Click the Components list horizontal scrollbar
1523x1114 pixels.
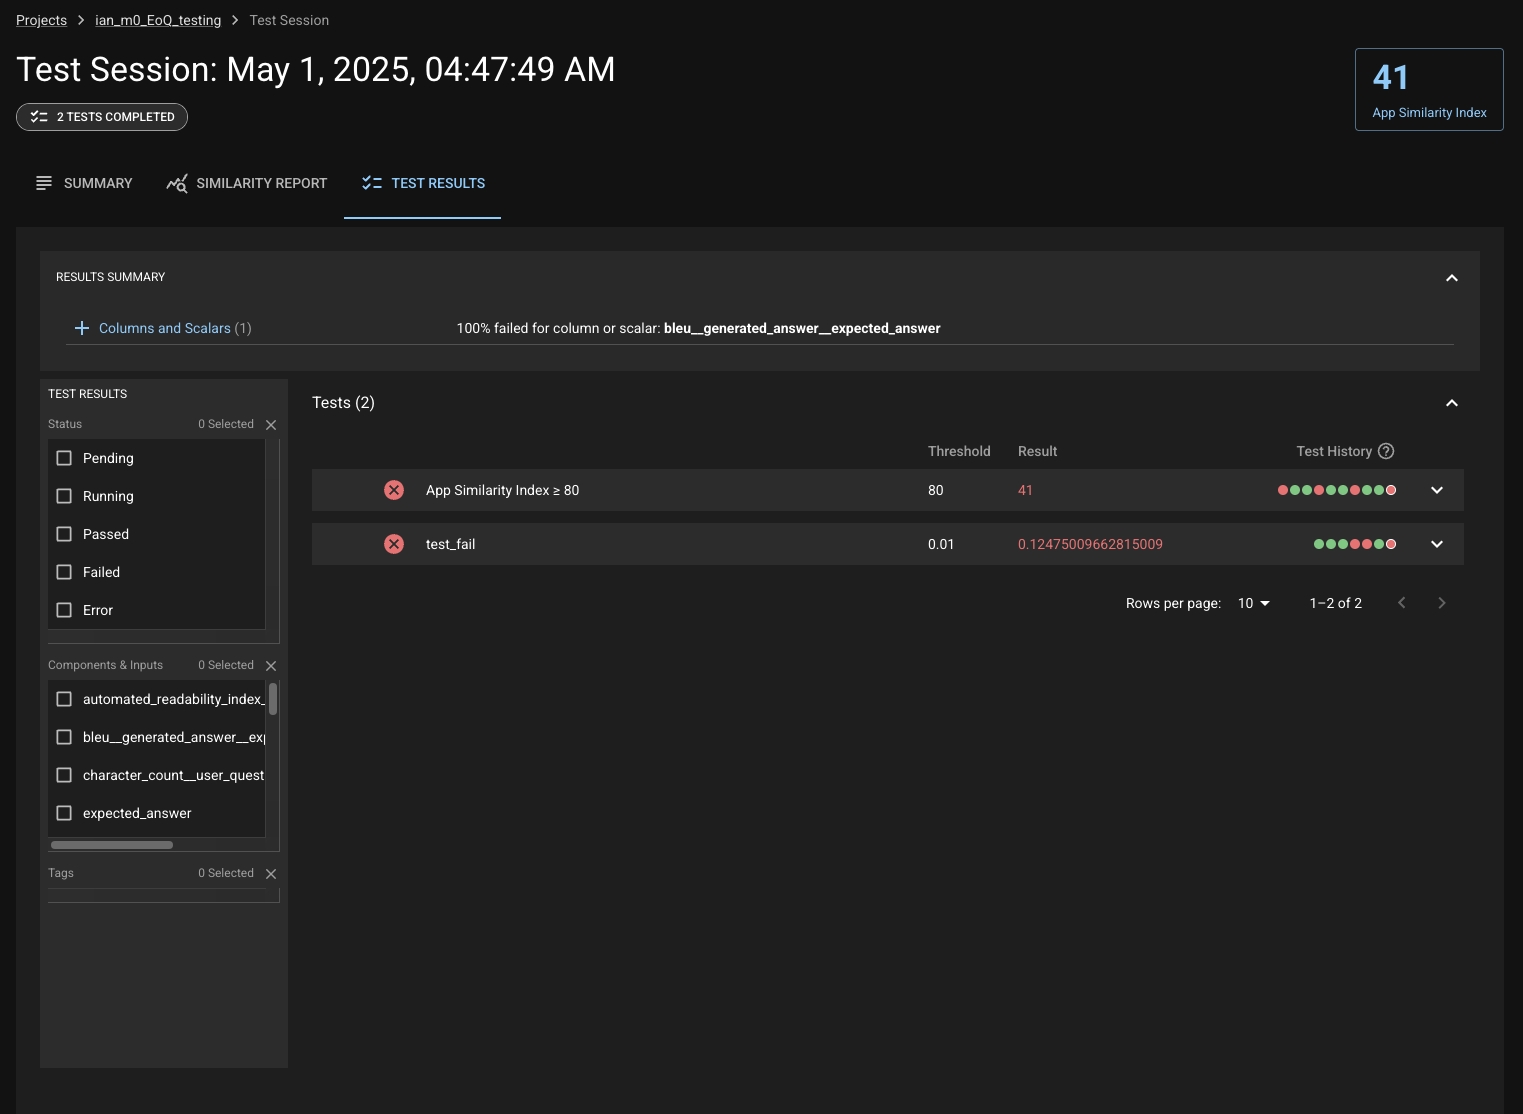tap(112, 845)
